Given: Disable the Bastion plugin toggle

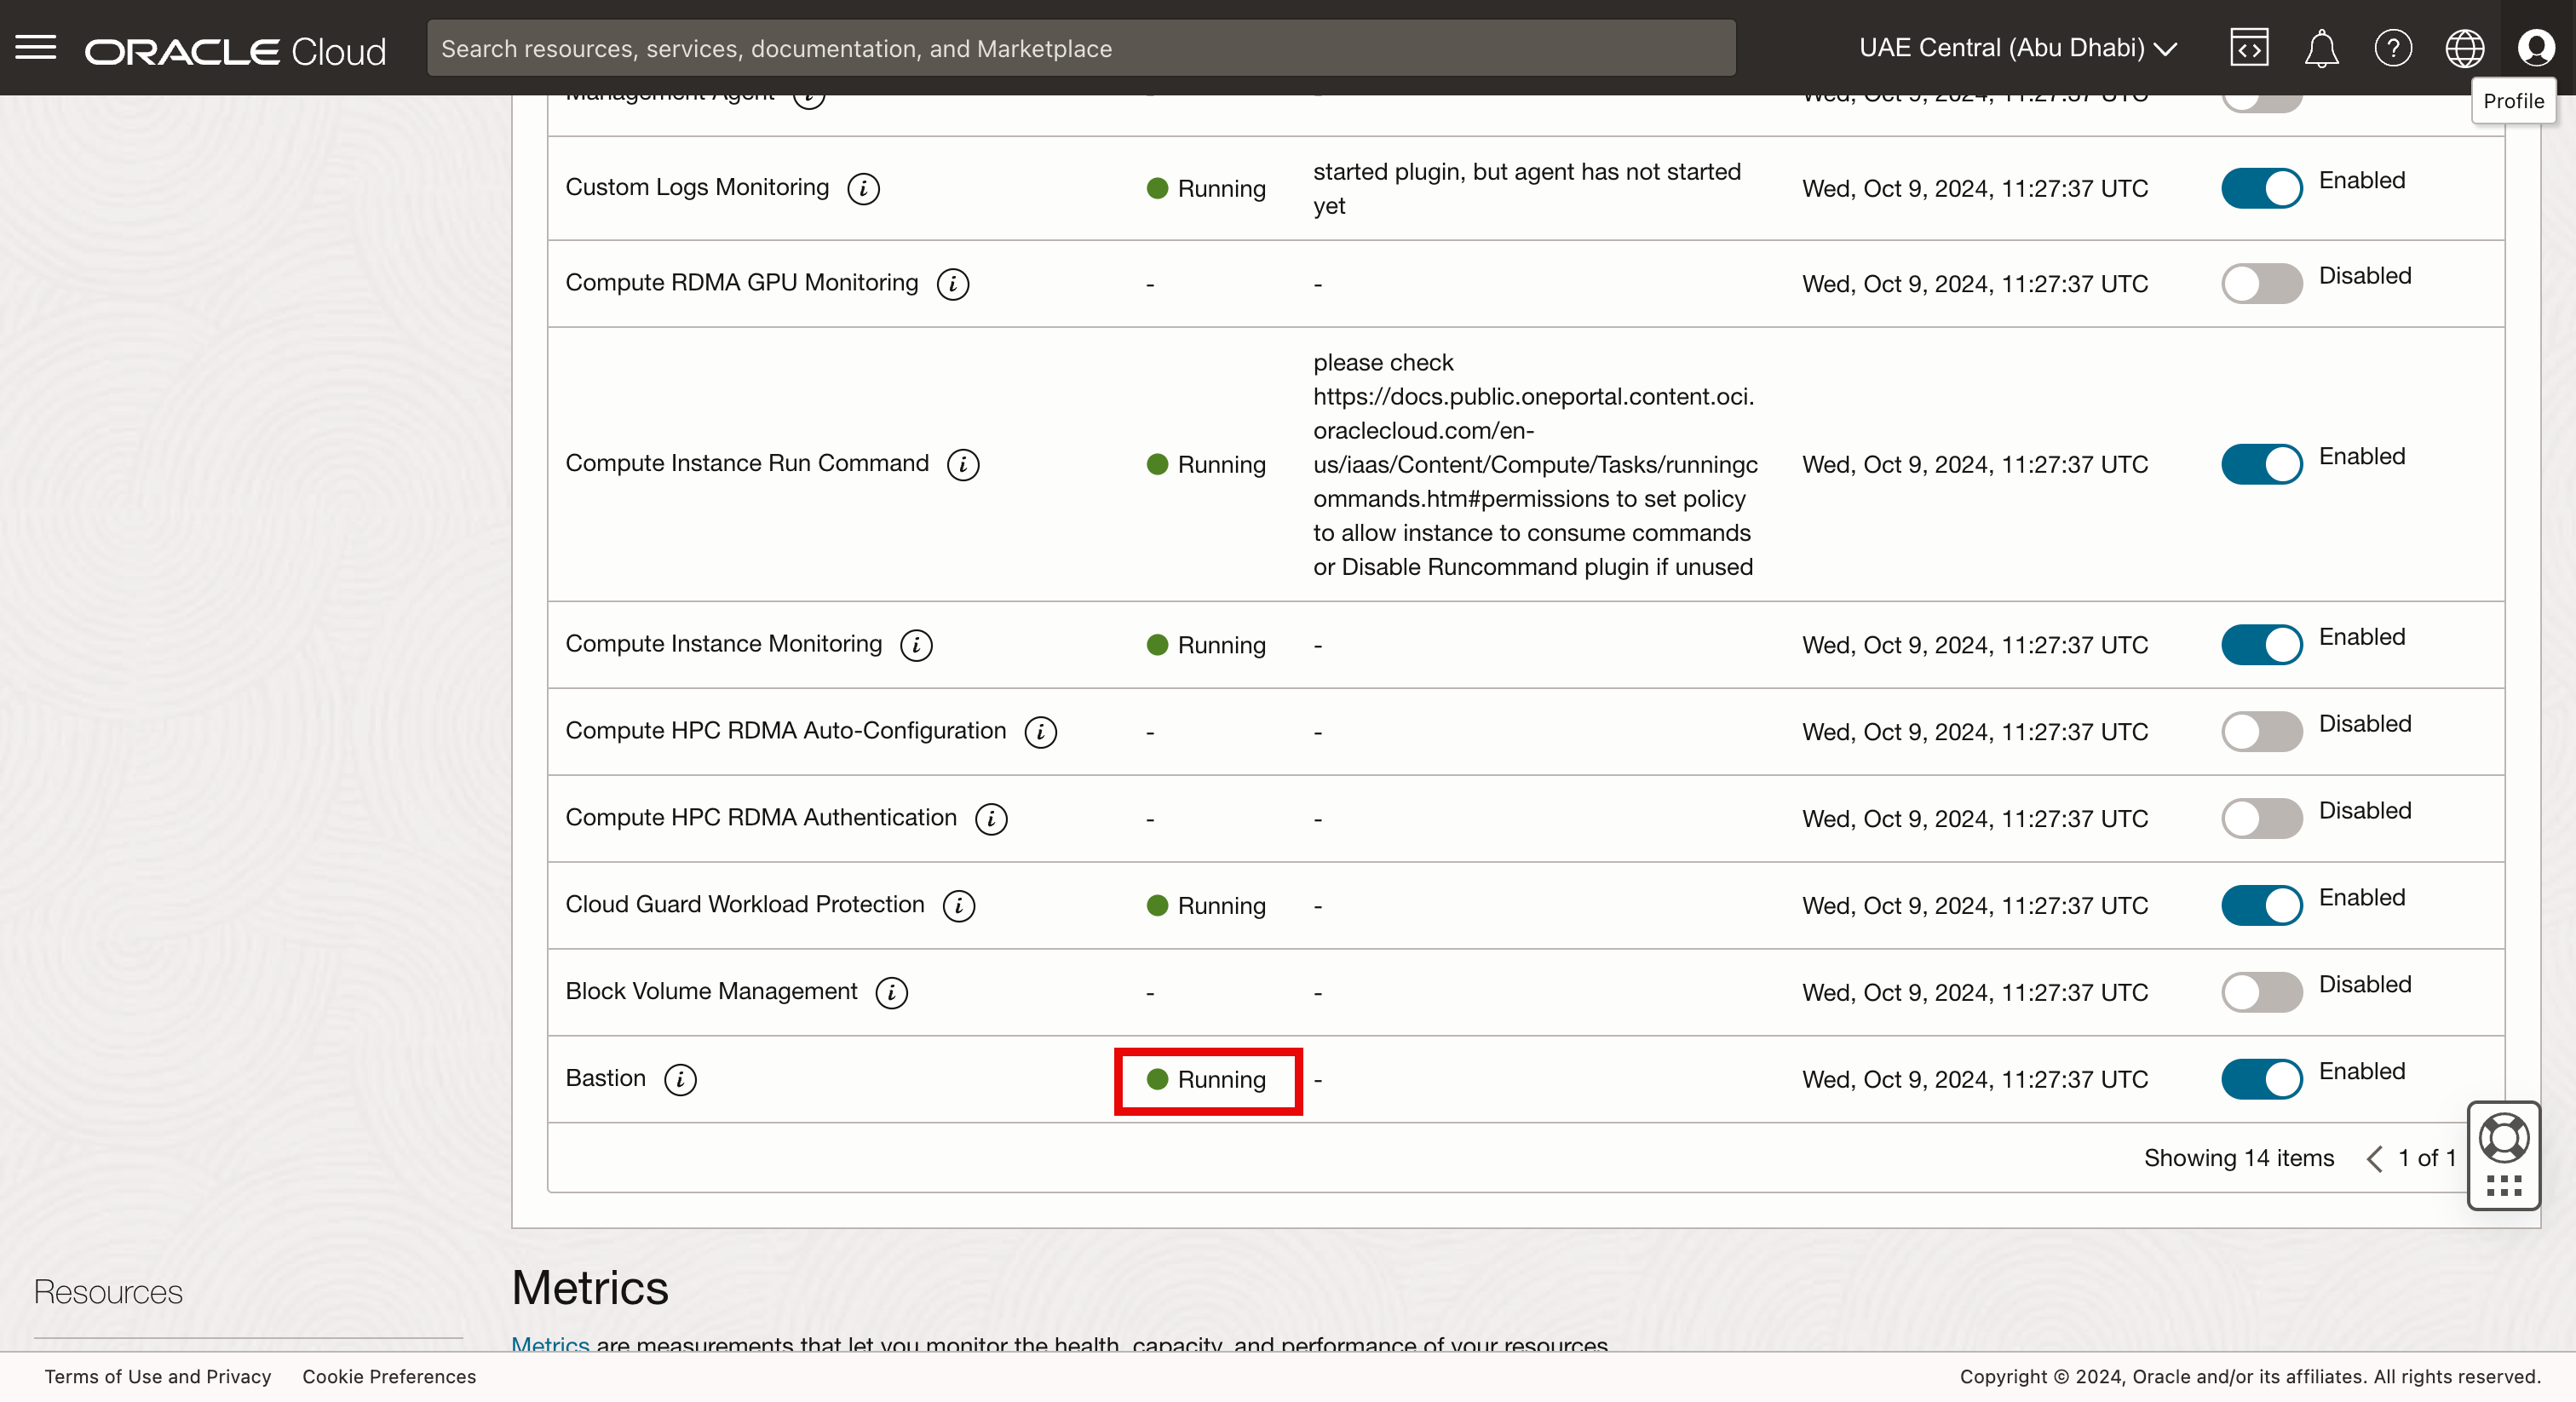Looking at the screenshot, I should pos(2261,1079).
